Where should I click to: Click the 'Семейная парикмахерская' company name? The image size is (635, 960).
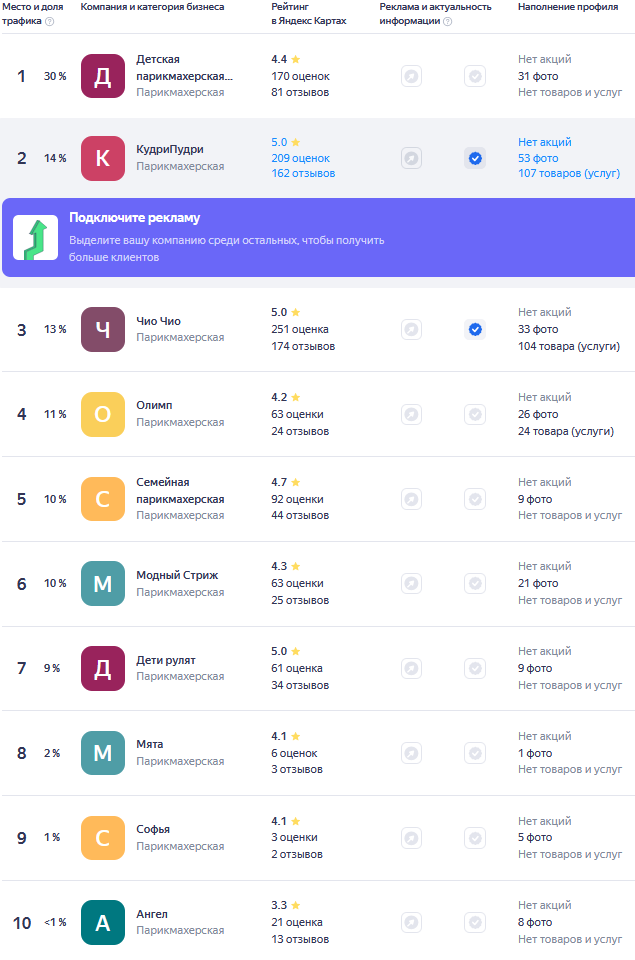[x=180, y=491]
